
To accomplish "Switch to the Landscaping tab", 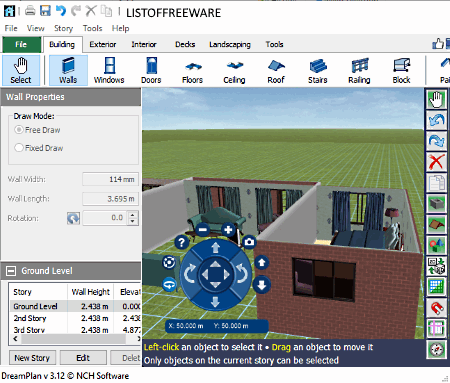I will [x=230, y=44].
